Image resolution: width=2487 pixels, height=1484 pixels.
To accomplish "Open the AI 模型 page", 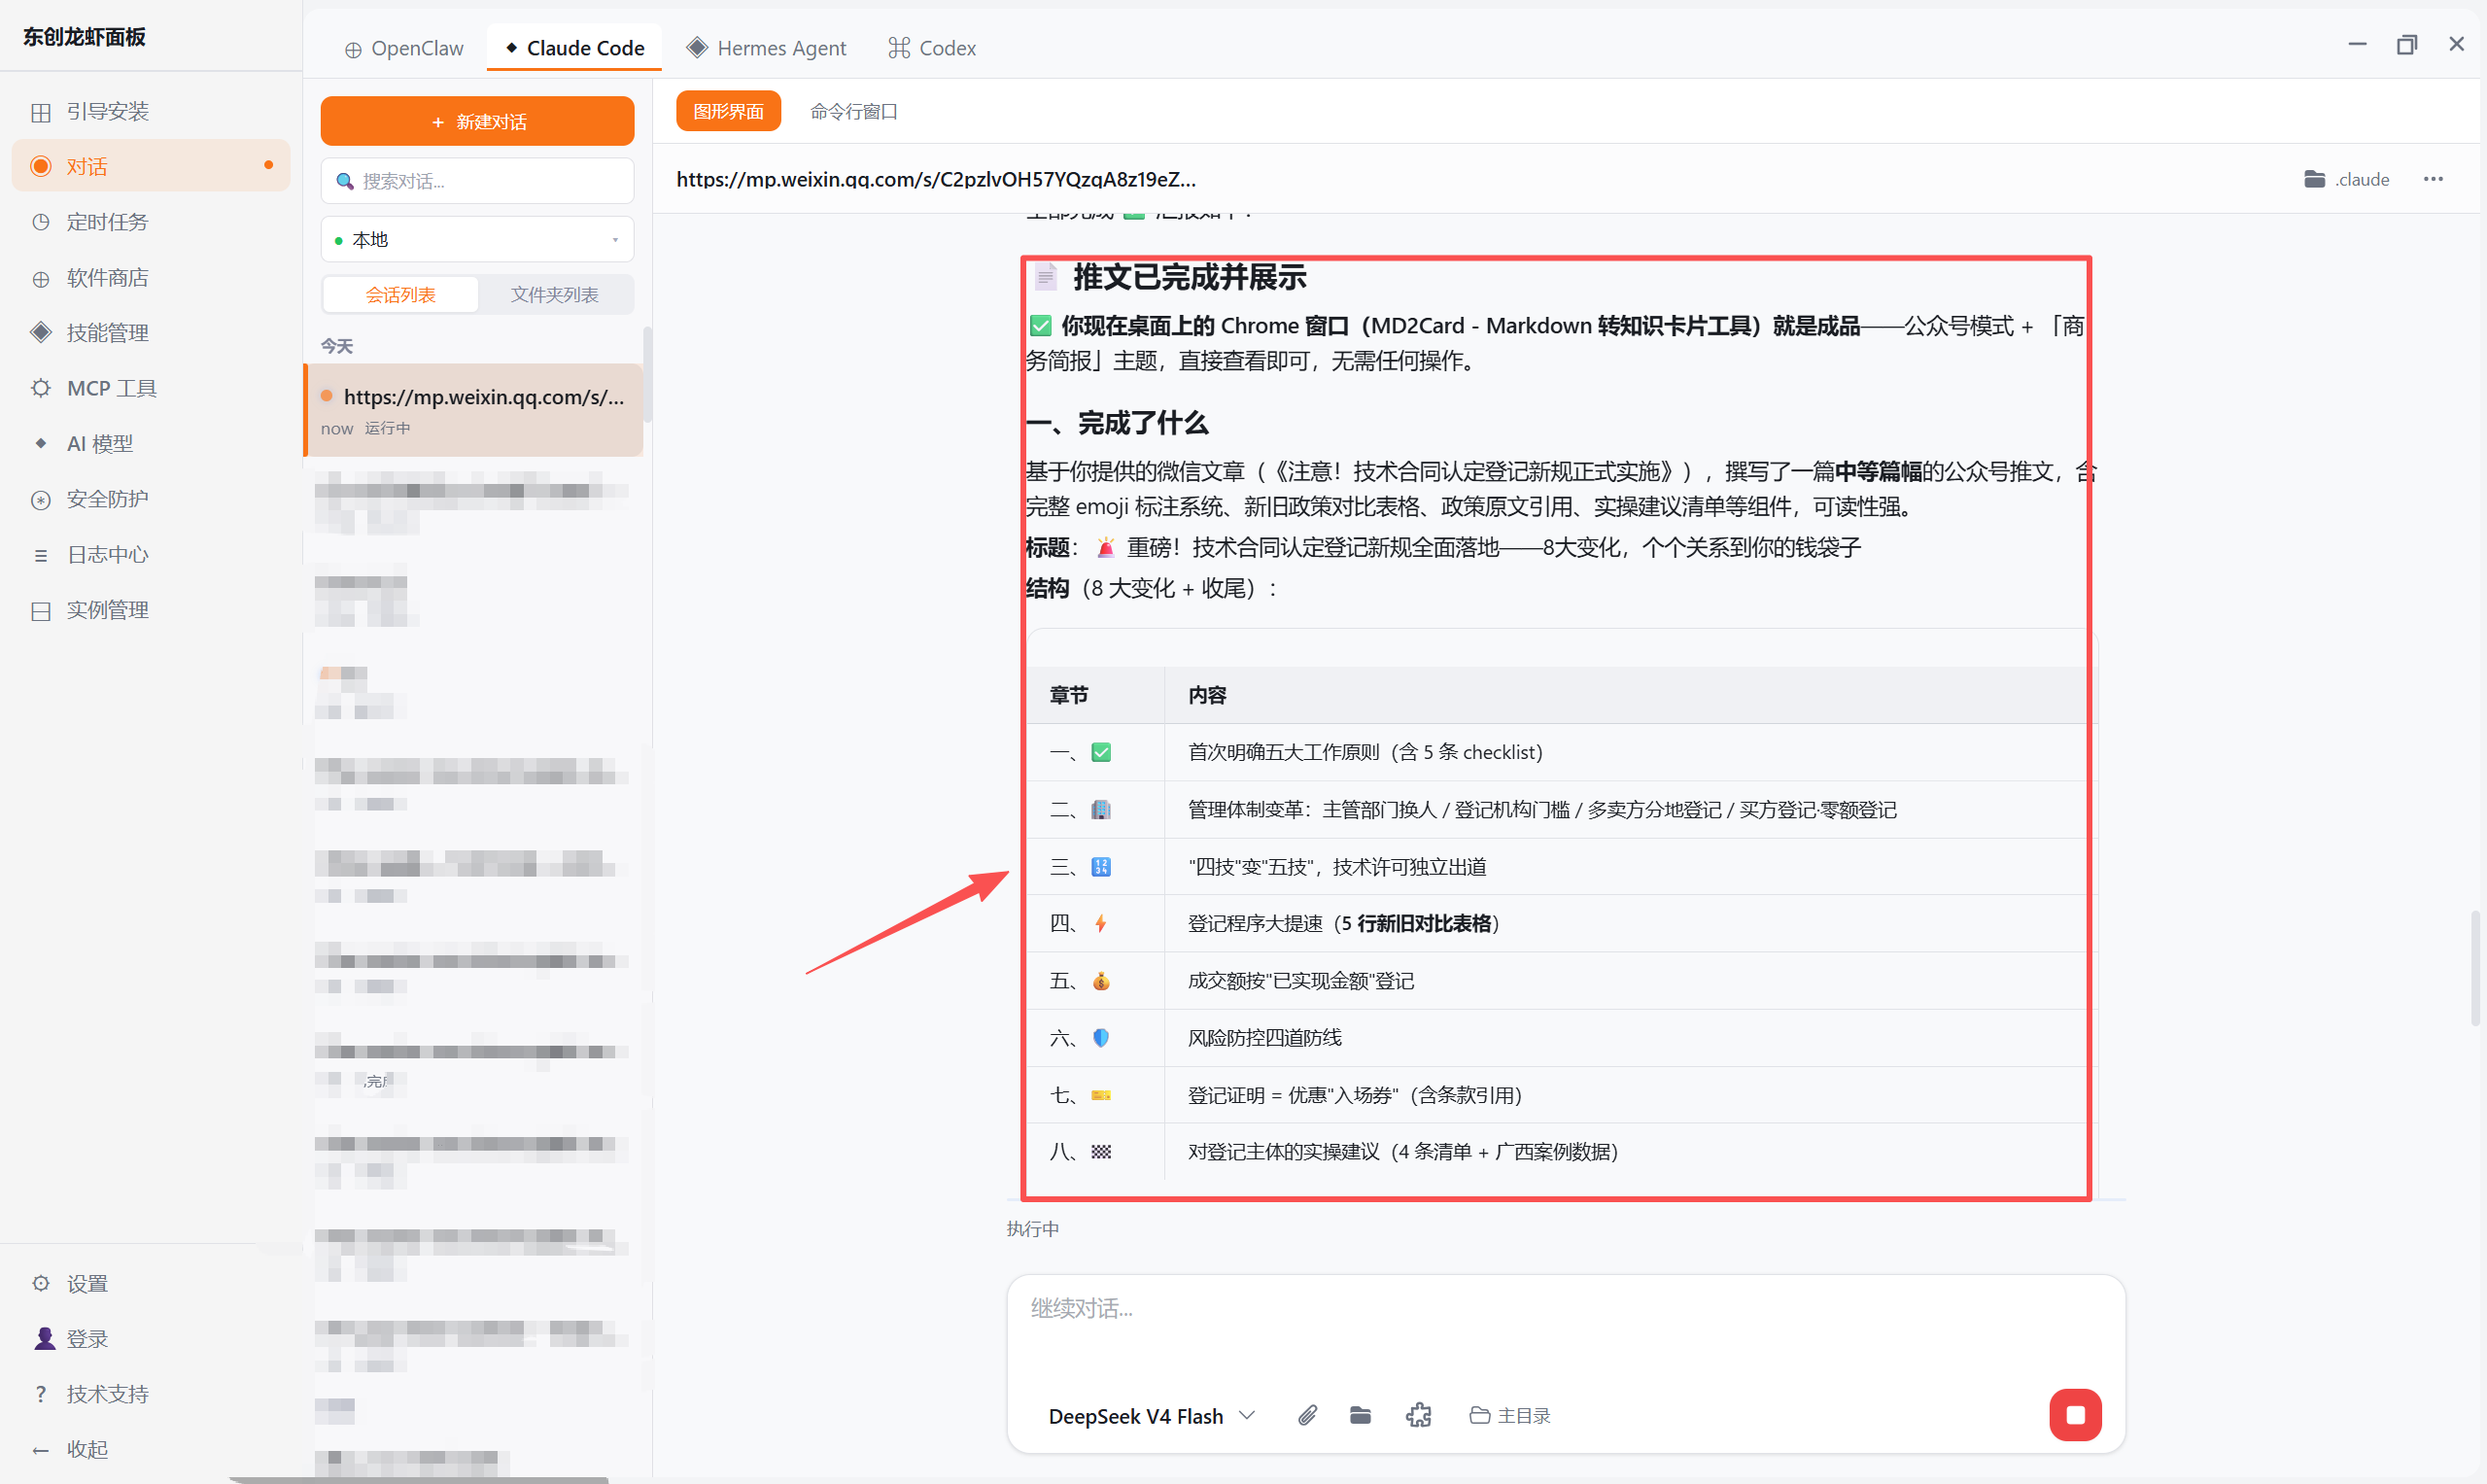I will click(x=150, y=443).
